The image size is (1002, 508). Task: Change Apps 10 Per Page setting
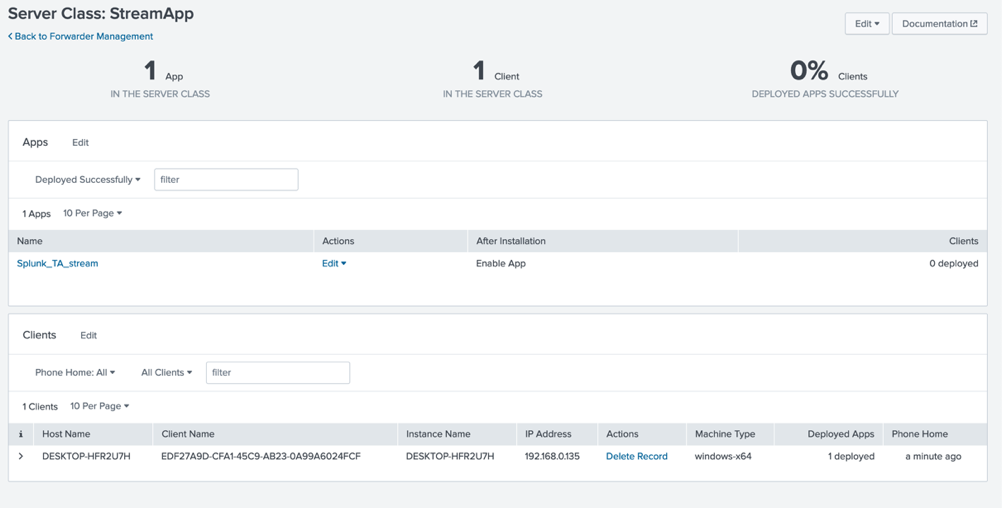92,213
